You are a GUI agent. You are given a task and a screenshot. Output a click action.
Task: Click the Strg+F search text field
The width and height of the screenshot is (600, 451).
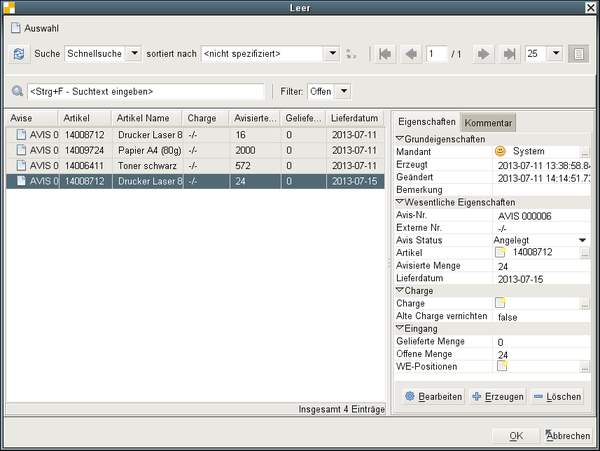pyautogui.click(x=145, y=91)
